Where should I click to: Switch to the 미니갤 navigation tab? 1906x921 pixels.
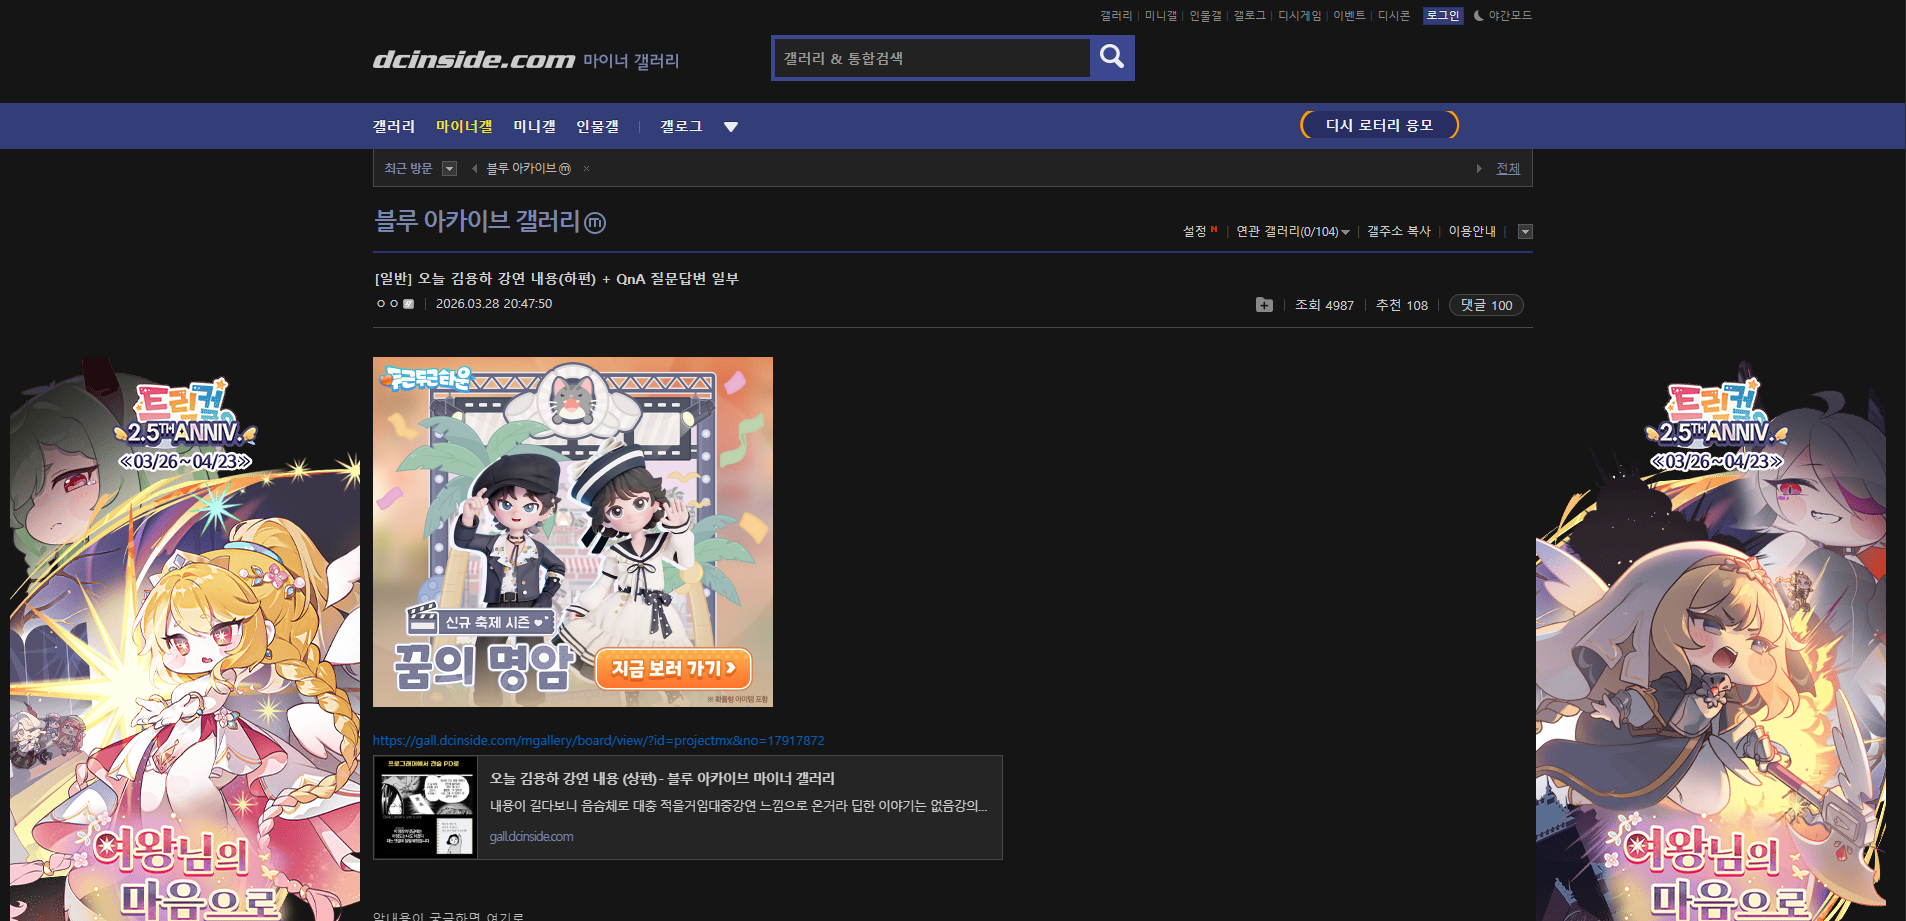[x=535, y=127]
